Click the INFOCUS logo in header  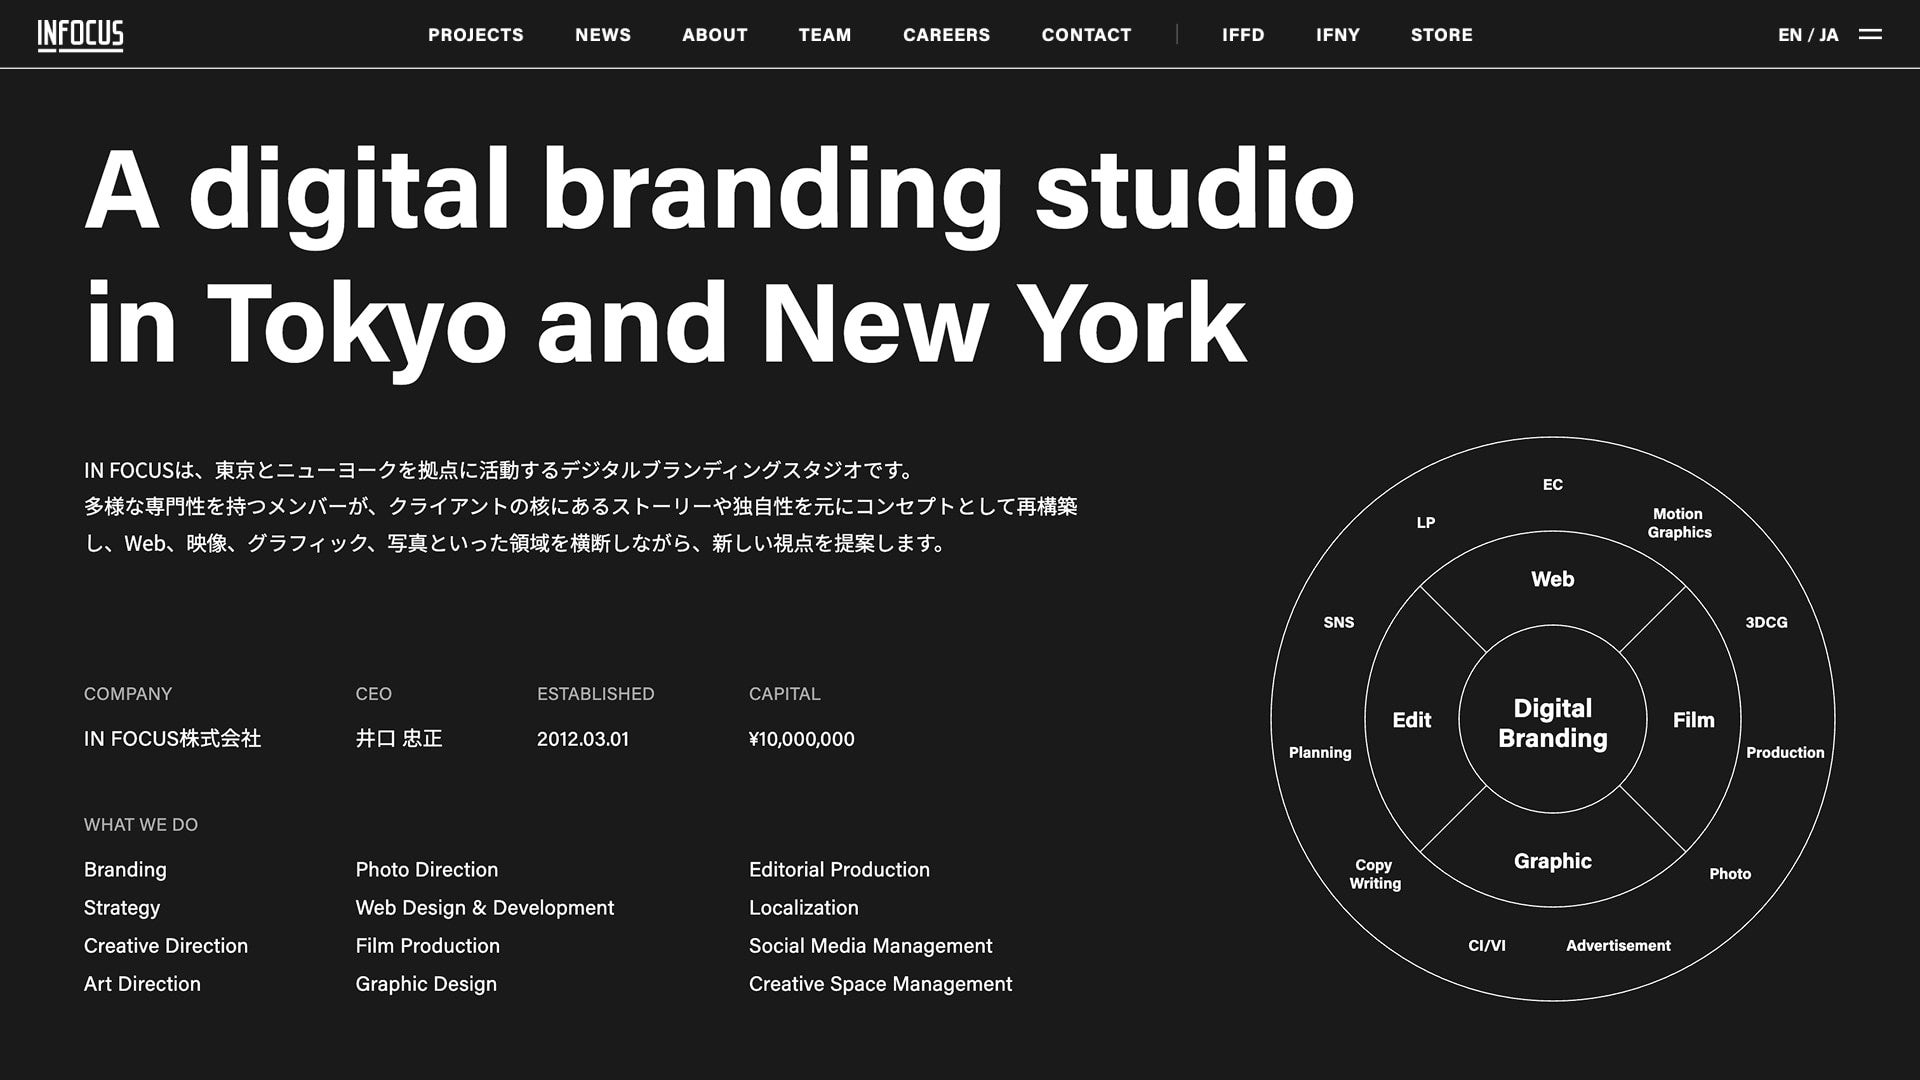pyautogui.click(x=80, y=35)
